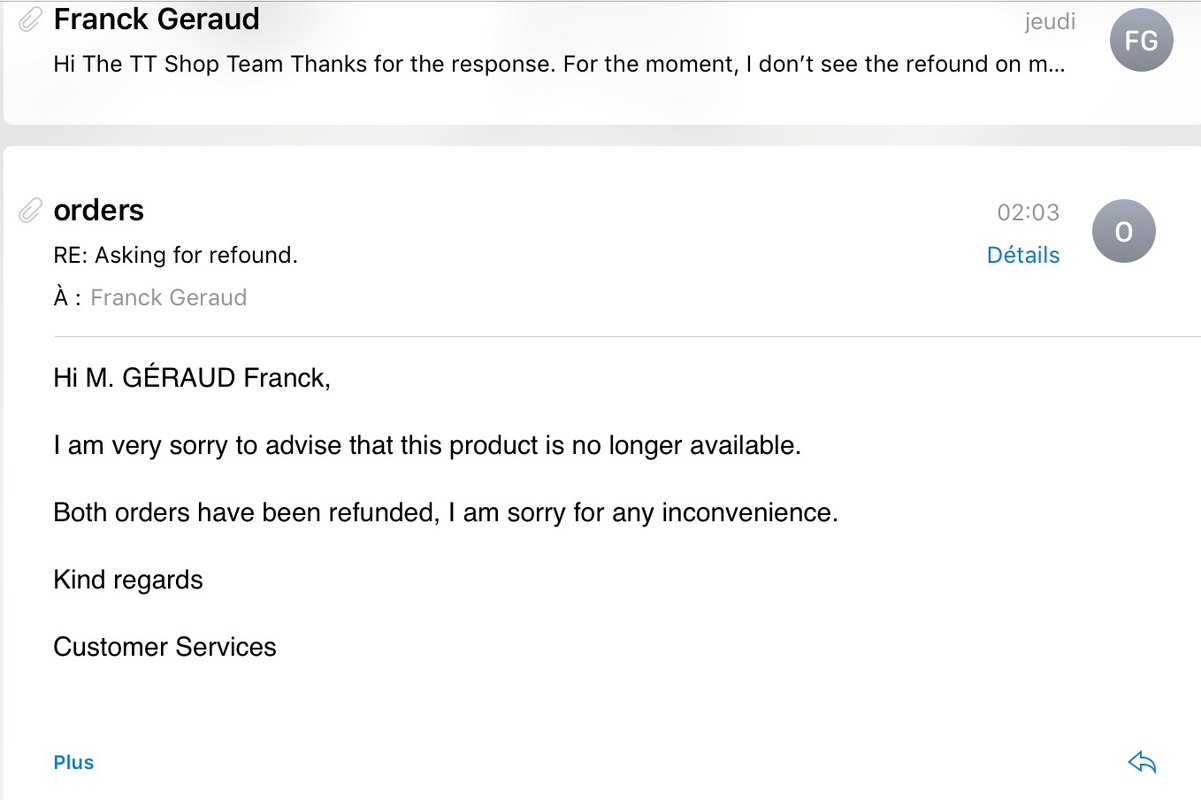Click the Customer Services signature

tap(164, 647)
